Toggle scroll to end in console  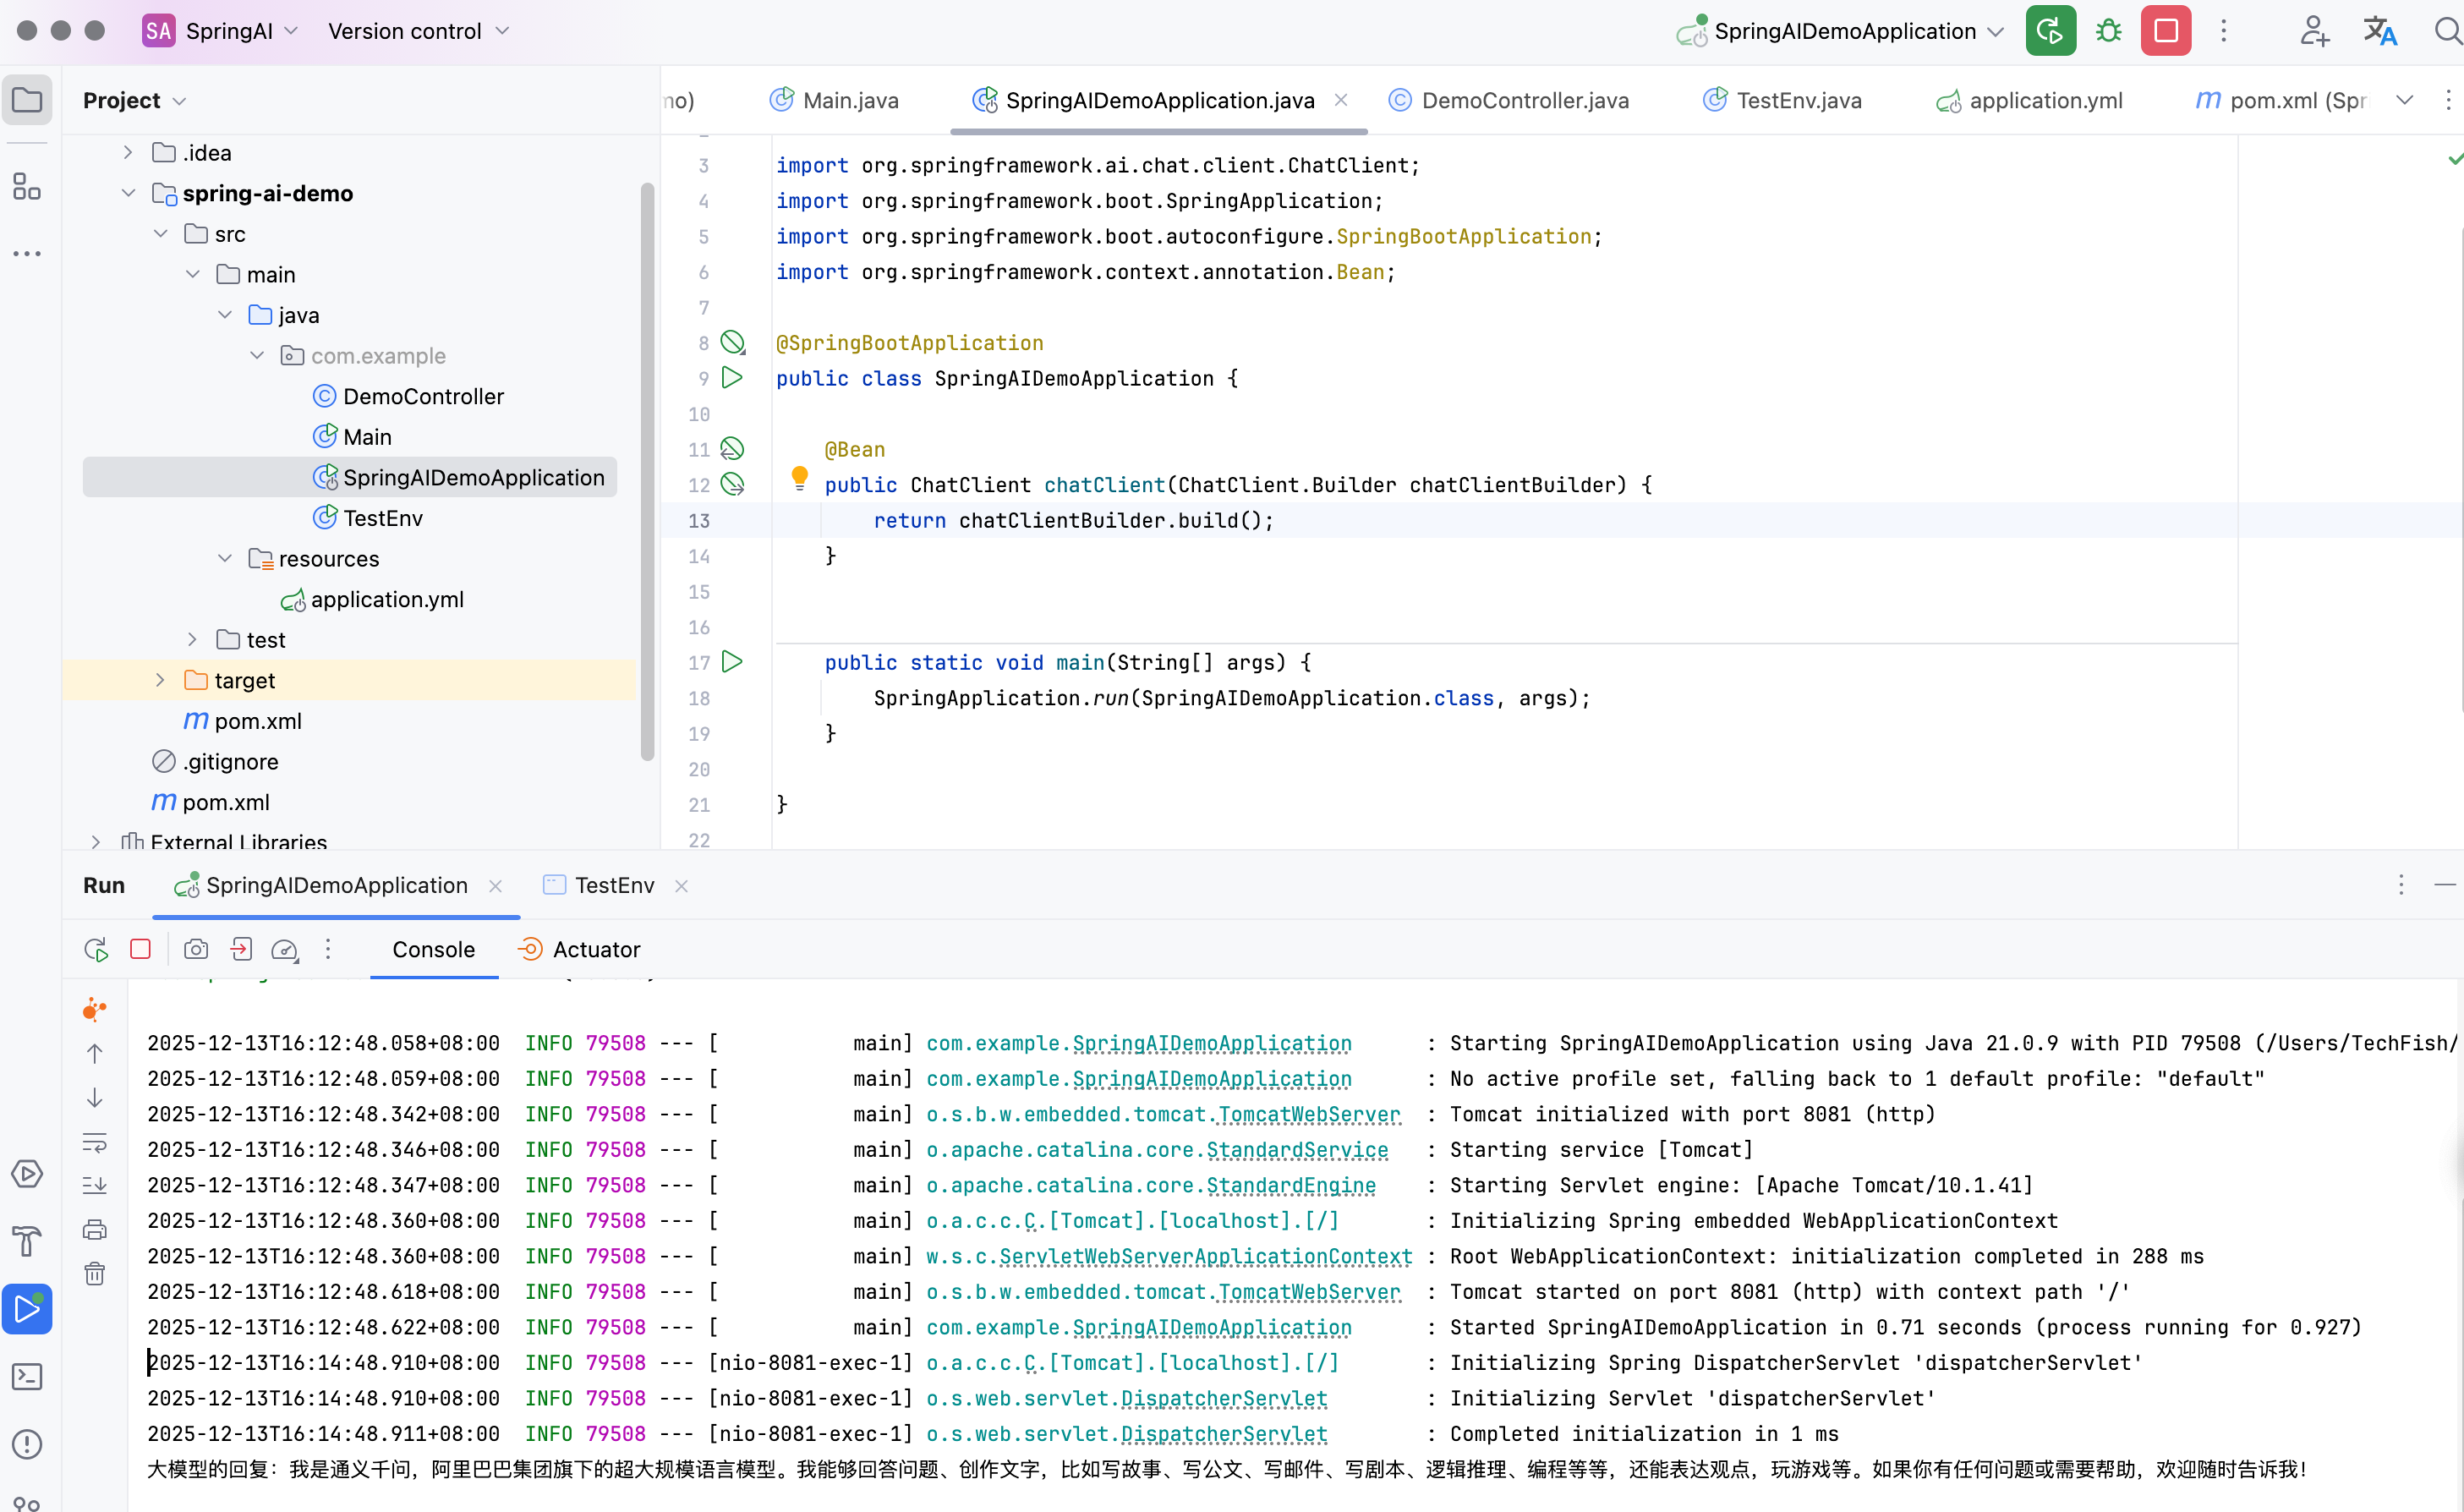[x=95, y=1185]
